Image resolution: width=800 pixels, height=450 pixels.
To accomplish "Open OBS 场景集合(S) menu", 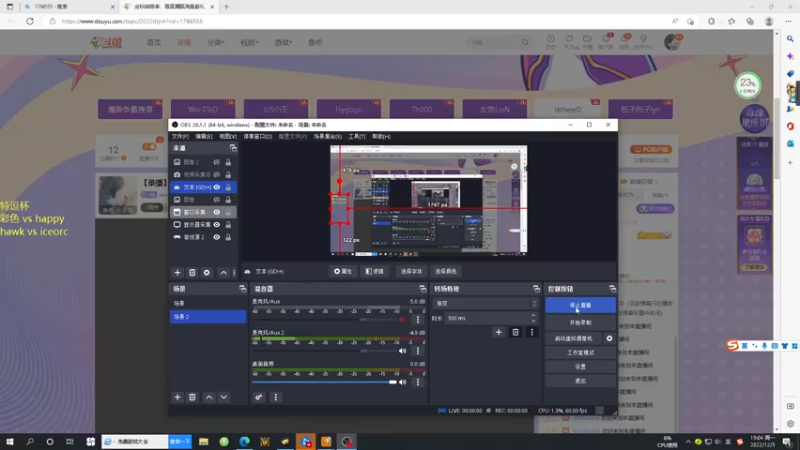I will click(328, 137).
